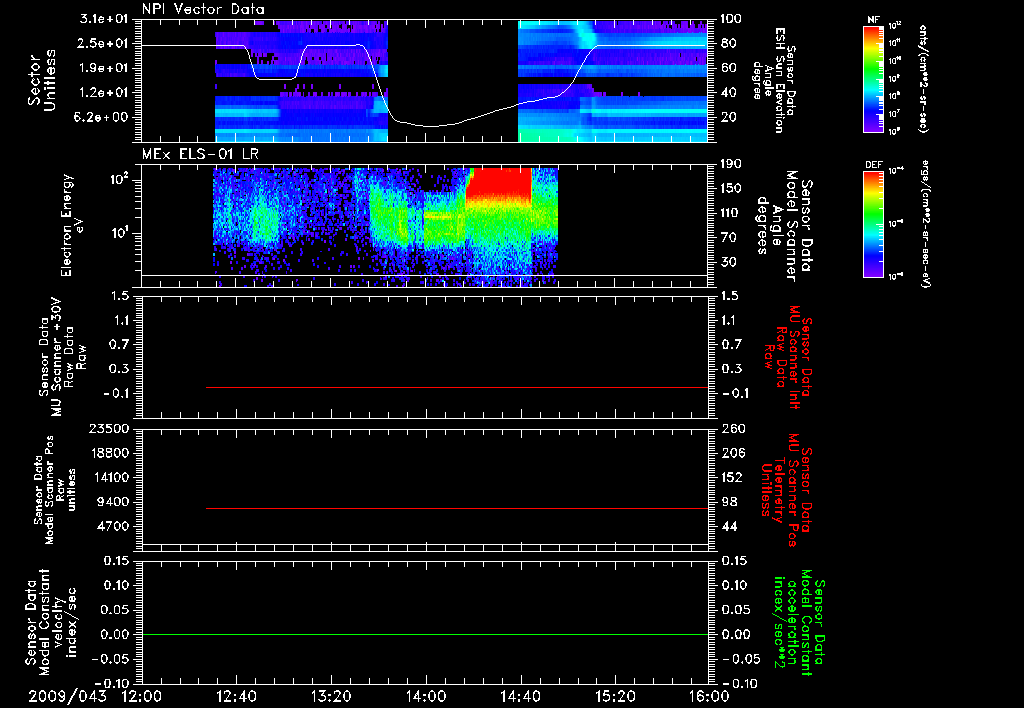Click the "Model Scanner Pos Raw unitless" axis title
Screen dimensions: 1024x708
(55, 489)
